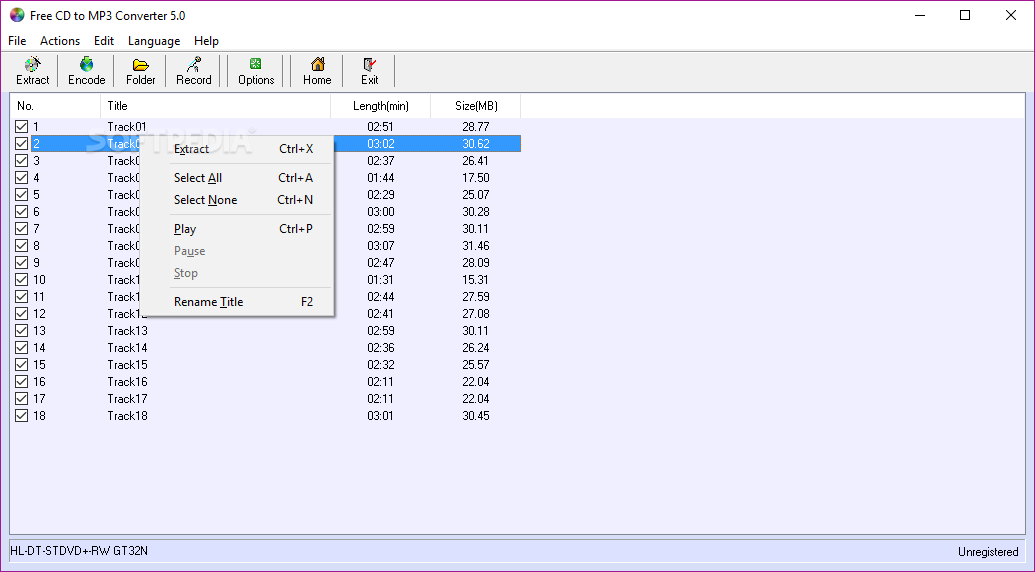Click the HL-DT-STDVD+-RW GT32N drive status text
1035x572 pixels.
(79, 551)
